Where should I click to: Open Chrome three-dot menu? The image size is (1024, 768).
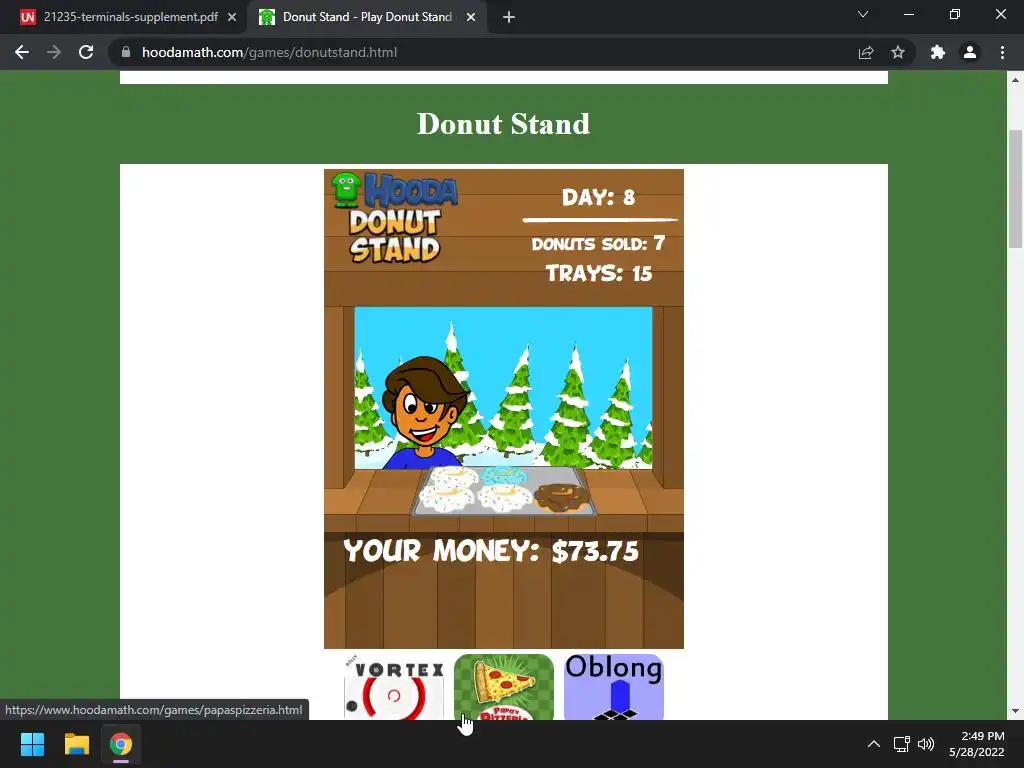click(1002, 52)
